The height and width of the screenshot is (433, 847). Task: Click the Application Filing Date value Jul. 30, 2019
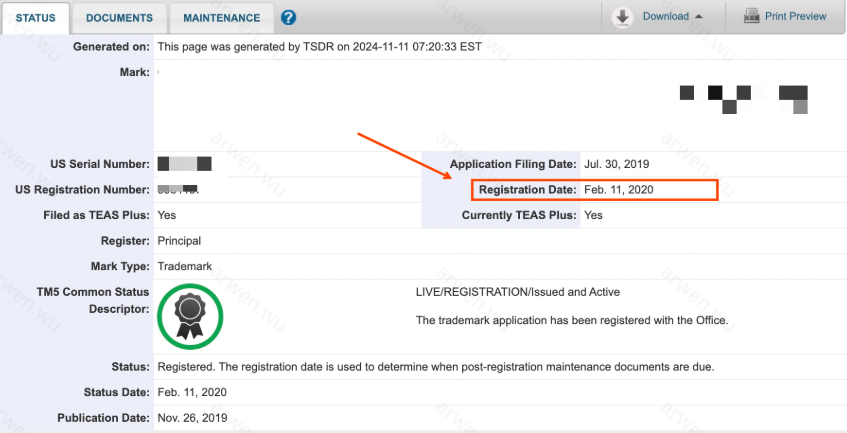point(616,164)
